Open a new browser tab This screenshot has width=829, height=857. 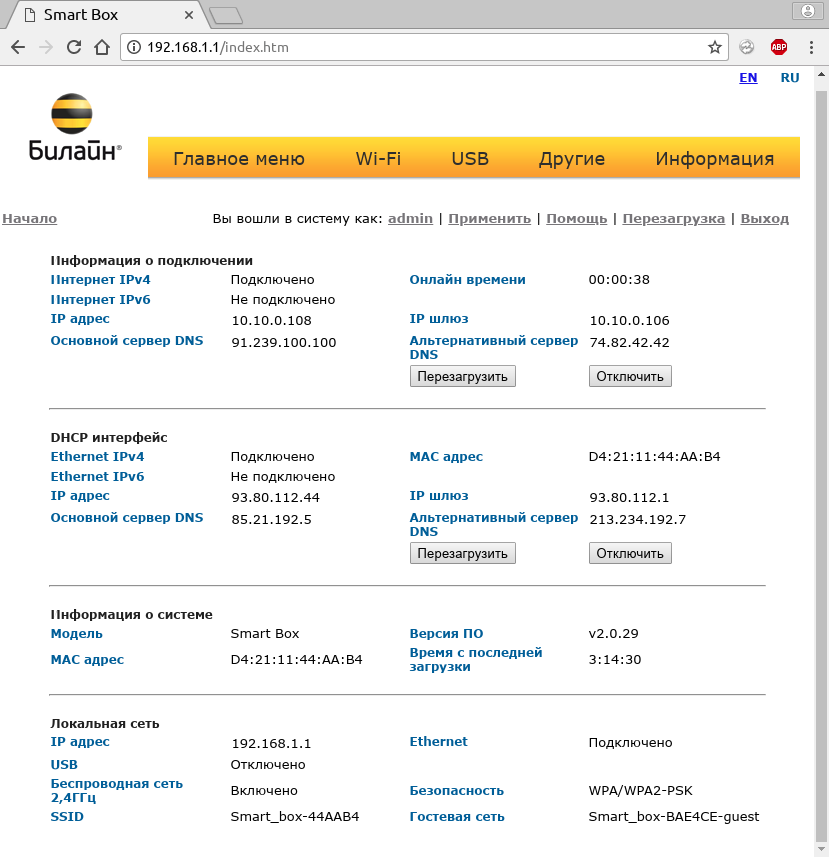(226, 15)
